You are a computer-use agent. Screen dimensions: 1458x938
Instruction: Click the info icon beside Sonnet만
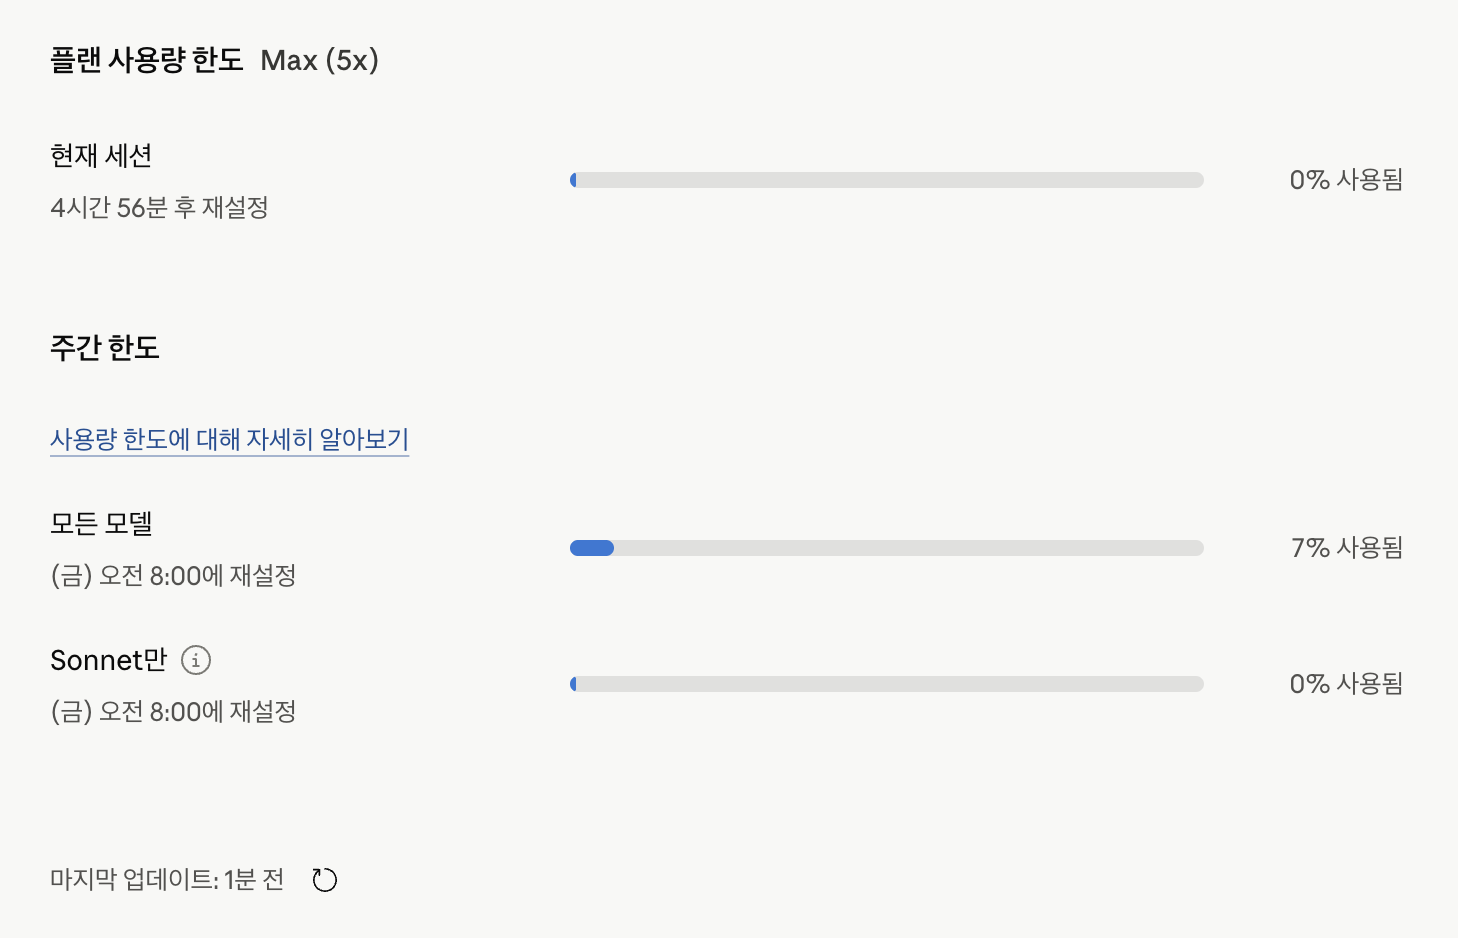(196, 660)
